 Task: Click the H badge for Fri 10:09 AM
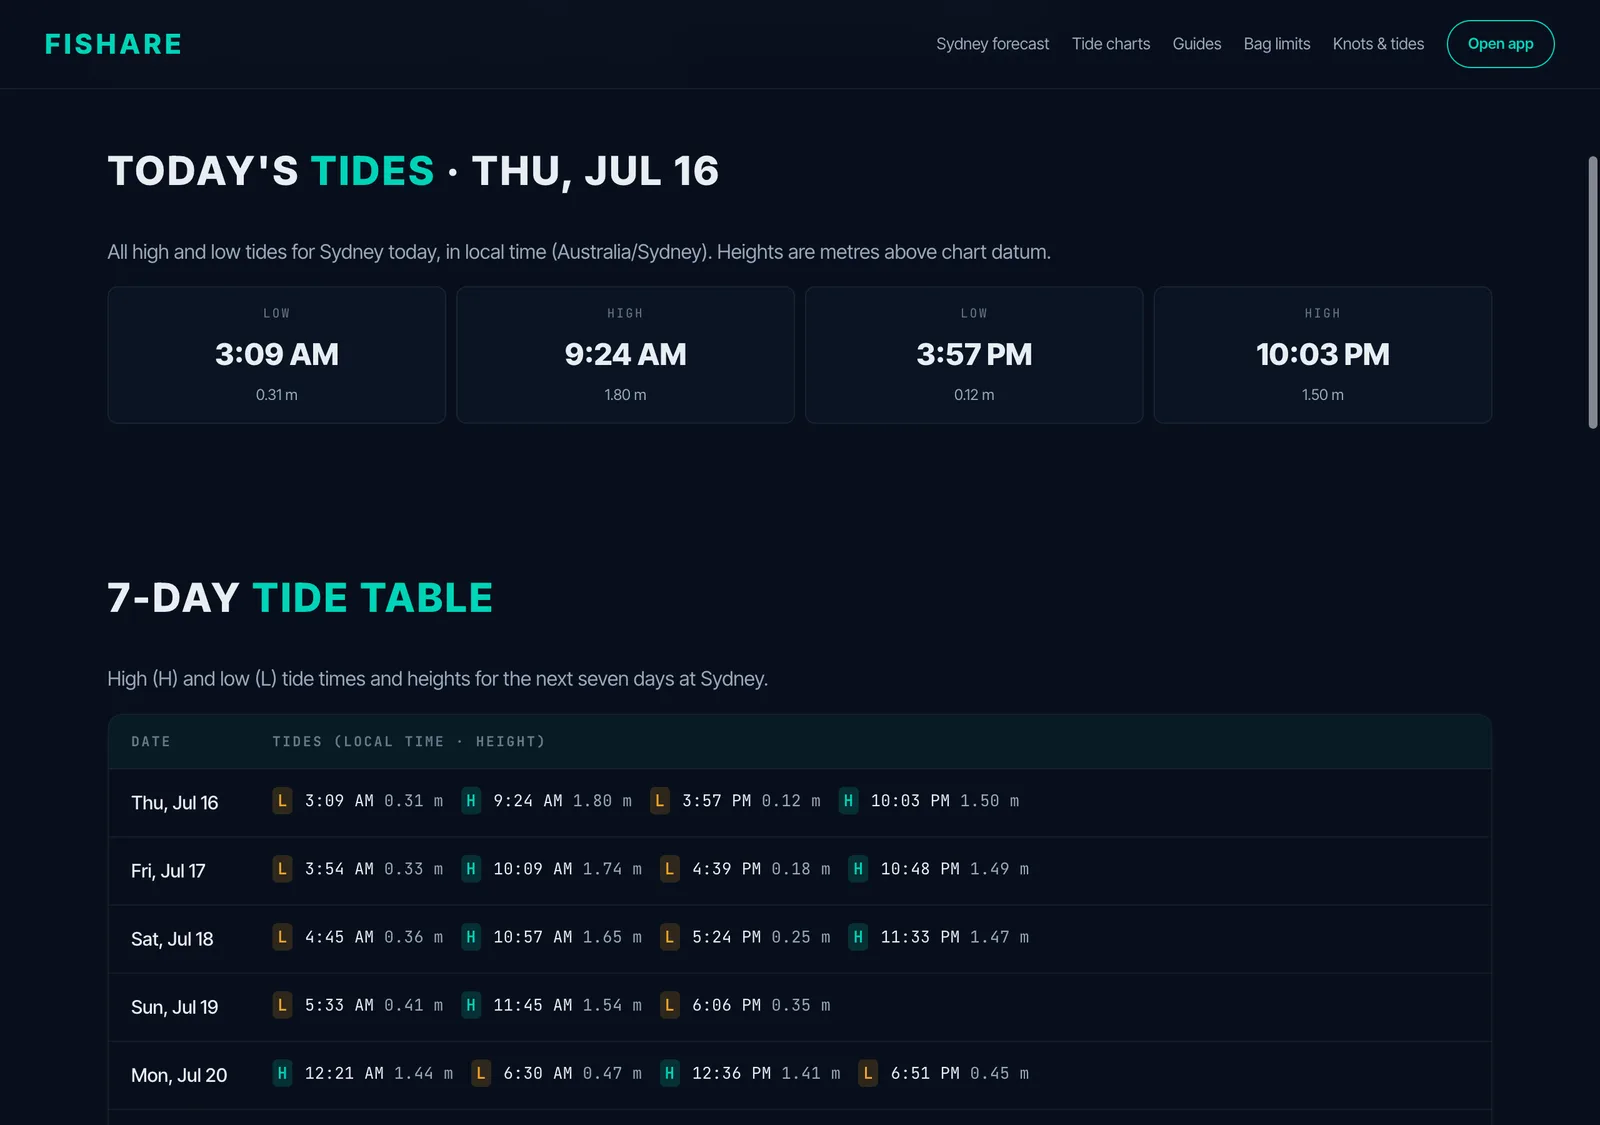tap(471, 869)
